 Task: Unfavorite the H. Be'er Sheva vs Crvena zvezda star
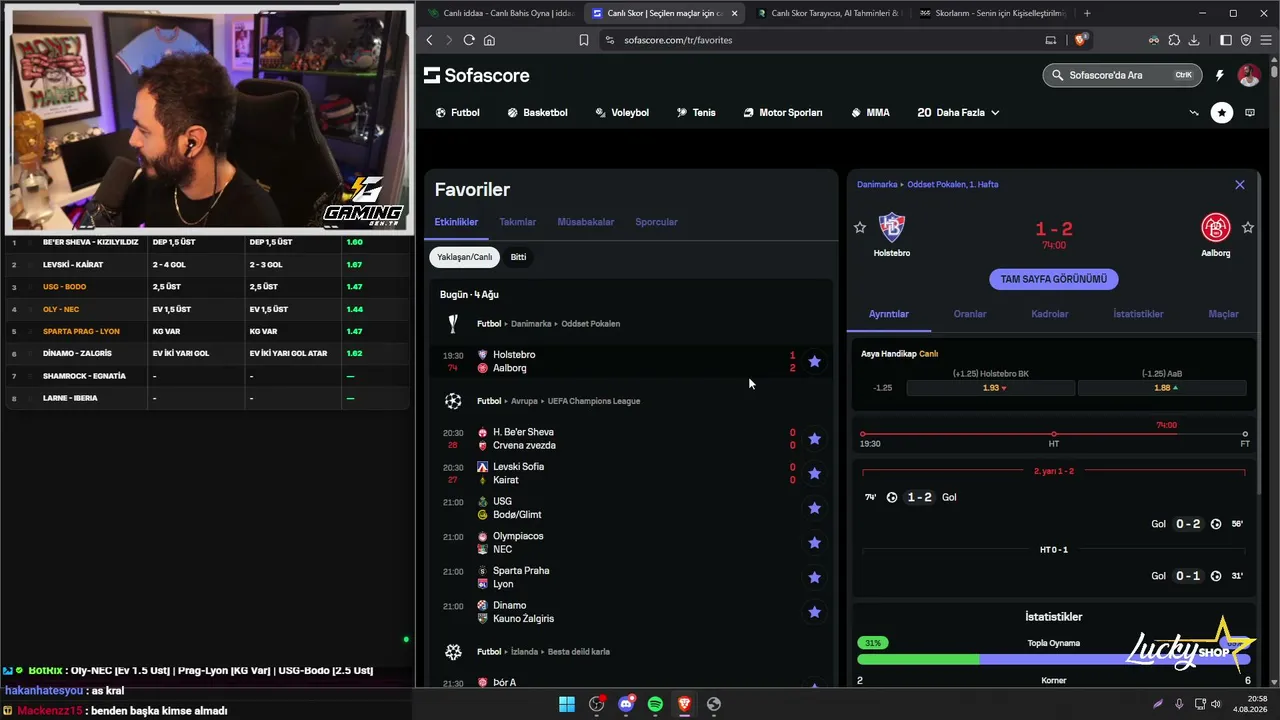pos(814,439)
